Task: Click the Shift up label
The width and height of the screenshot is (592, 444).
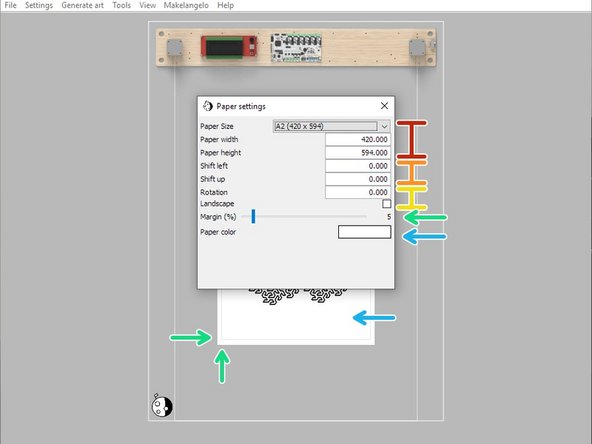Action: click(213, 179)
